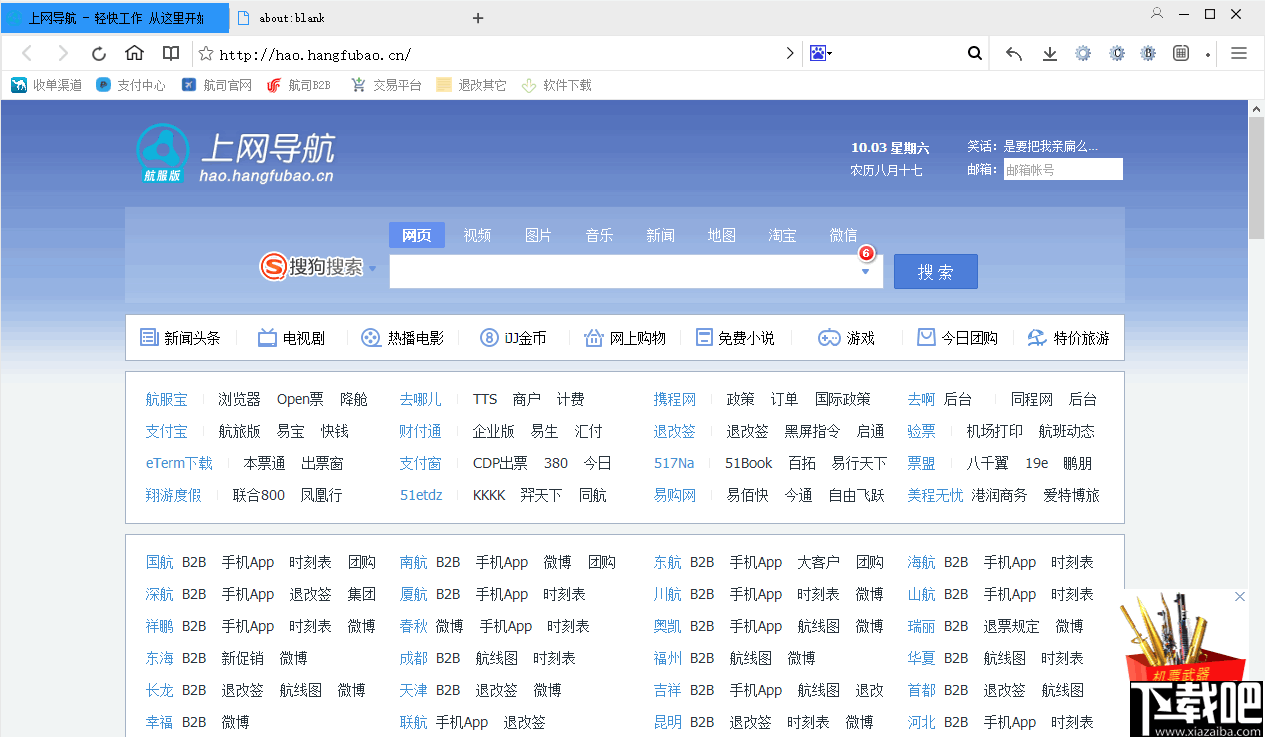Open the search magnifier in address bar
1265x737 pixels.
(974, 53)
